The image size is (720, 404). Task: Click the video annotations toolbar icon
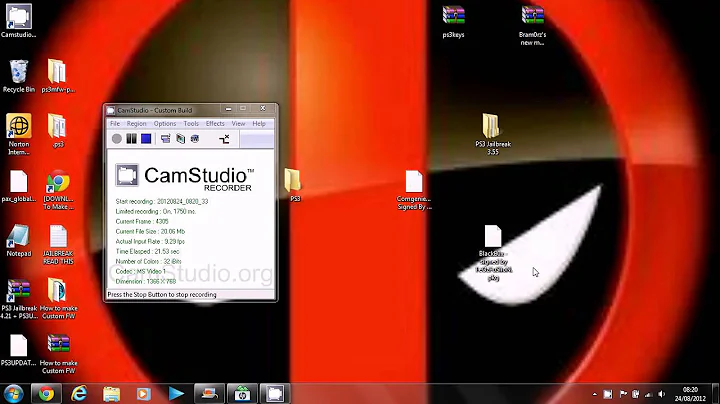(x=180, y=139)
